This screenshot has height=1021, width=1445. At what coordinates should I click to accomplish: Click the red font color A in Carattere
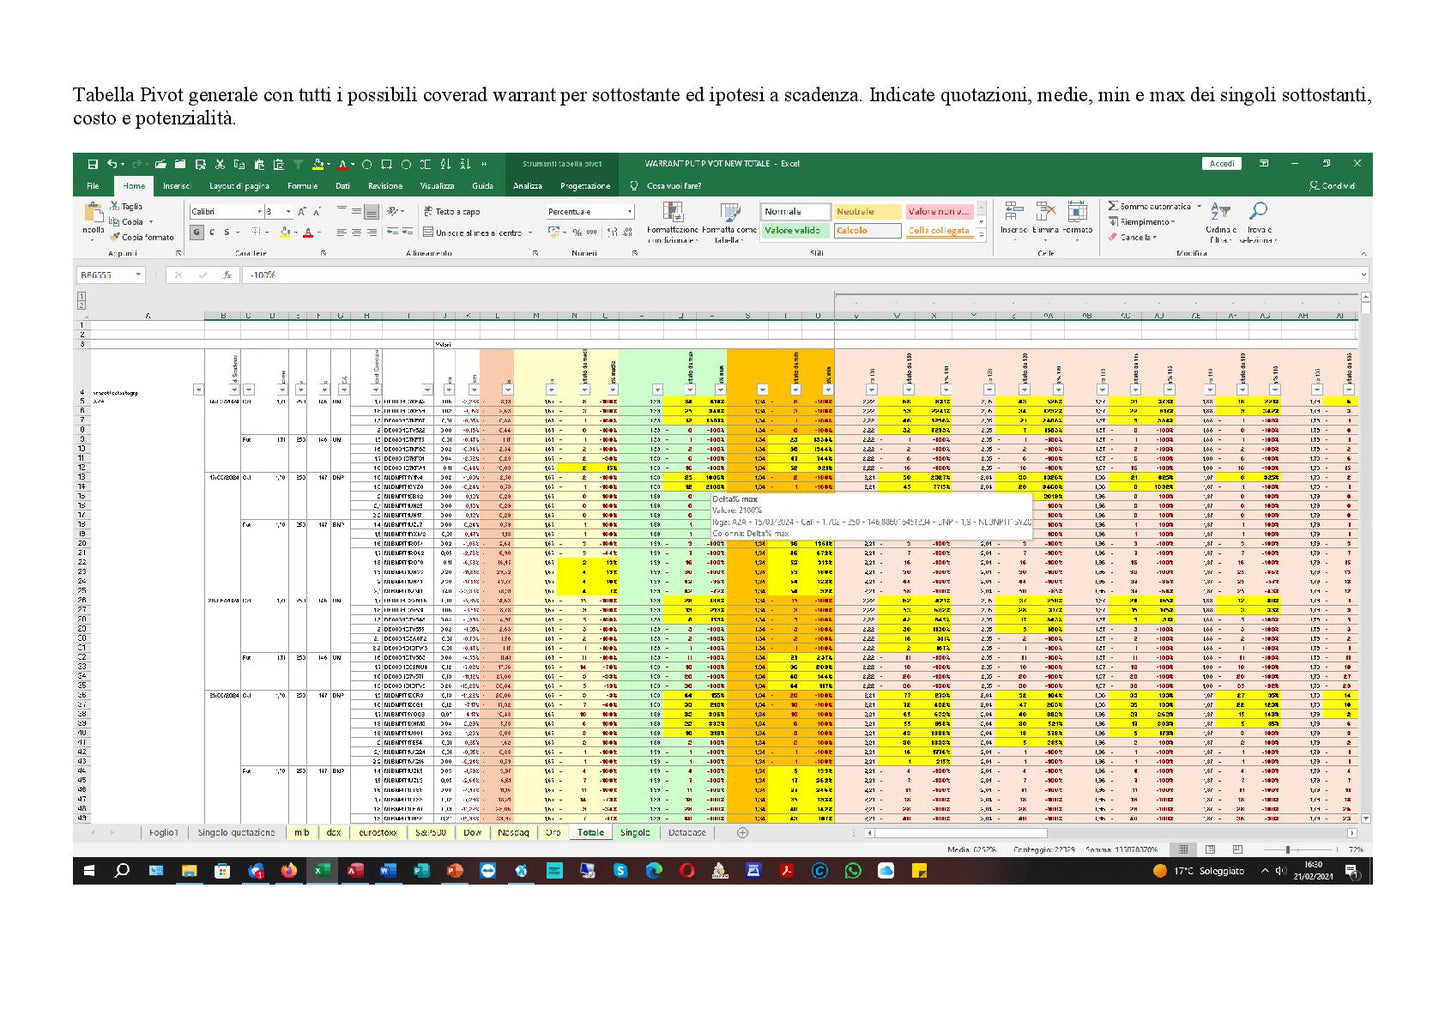click(307, 232)
